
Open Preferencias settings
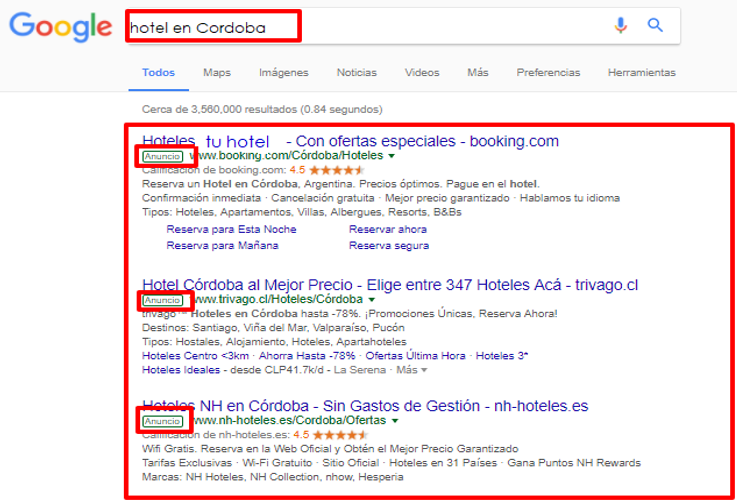tap(548, 72)
